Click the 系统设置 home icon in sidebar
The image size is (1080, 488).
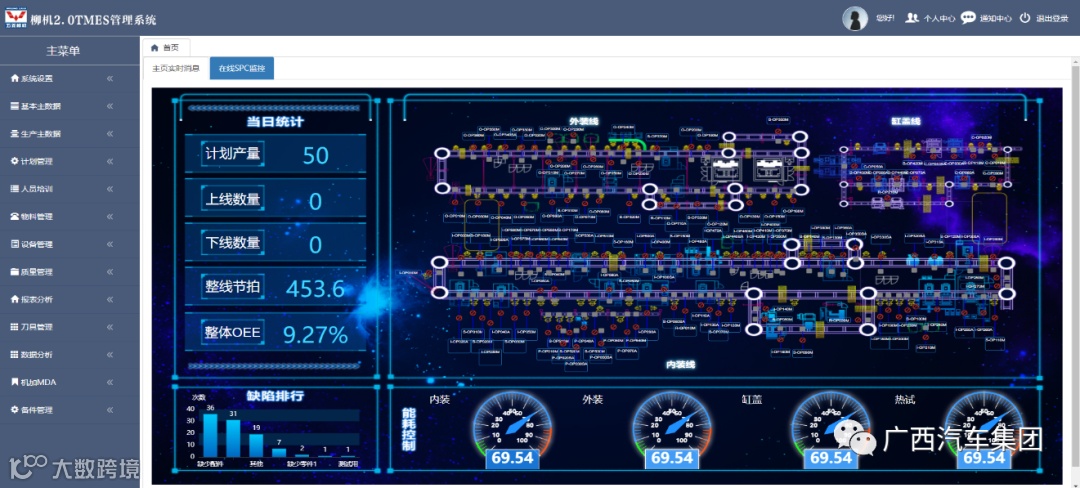click(x=14, y=78)
